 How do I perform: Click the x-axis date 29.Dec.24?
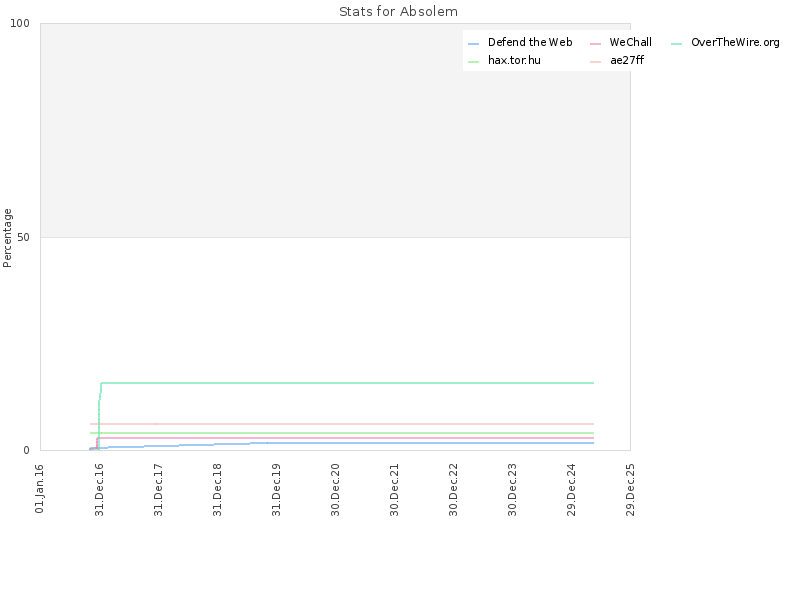click(x=571, y=490)
